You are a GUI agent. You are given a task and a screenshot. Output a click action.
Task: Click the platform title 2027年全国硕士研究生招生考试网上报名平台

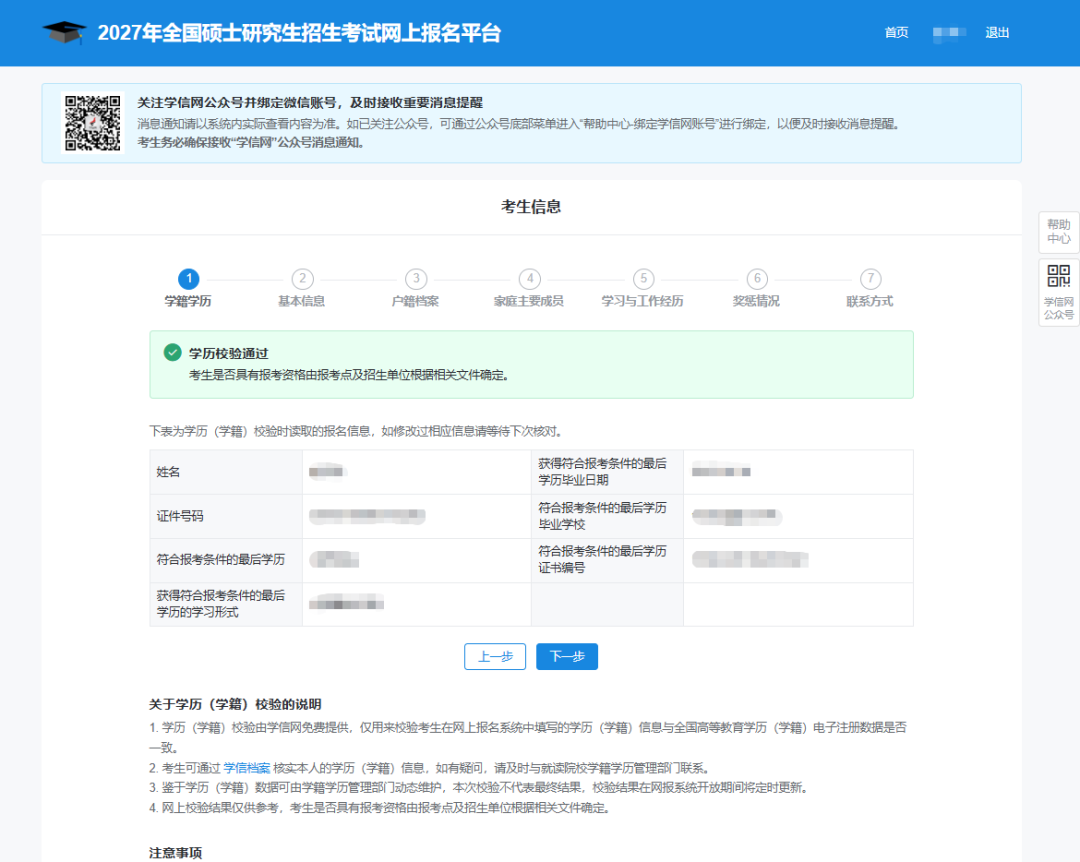pos(299,33)
